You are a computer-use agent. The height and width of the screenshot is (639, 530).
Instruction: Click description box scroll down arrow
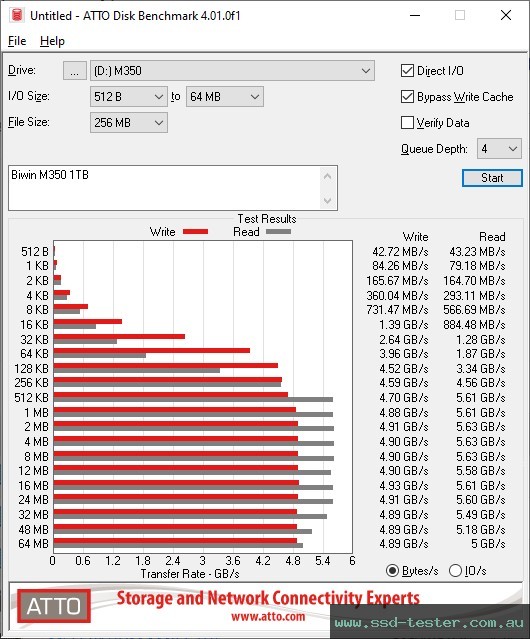[x=328, y=200]
